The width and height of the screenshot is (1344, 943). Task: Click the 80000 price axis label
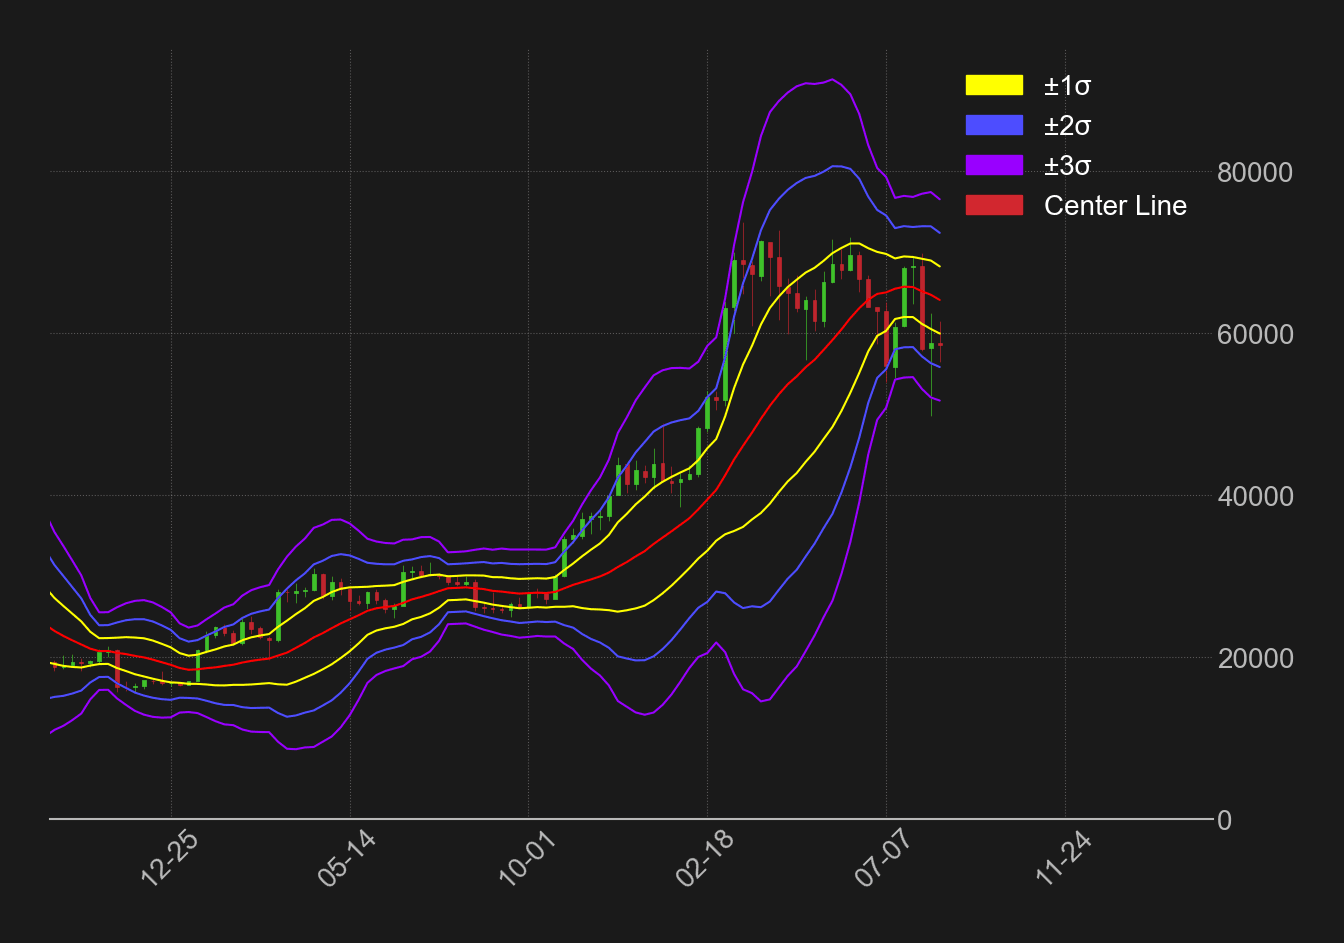(1254, 173)
